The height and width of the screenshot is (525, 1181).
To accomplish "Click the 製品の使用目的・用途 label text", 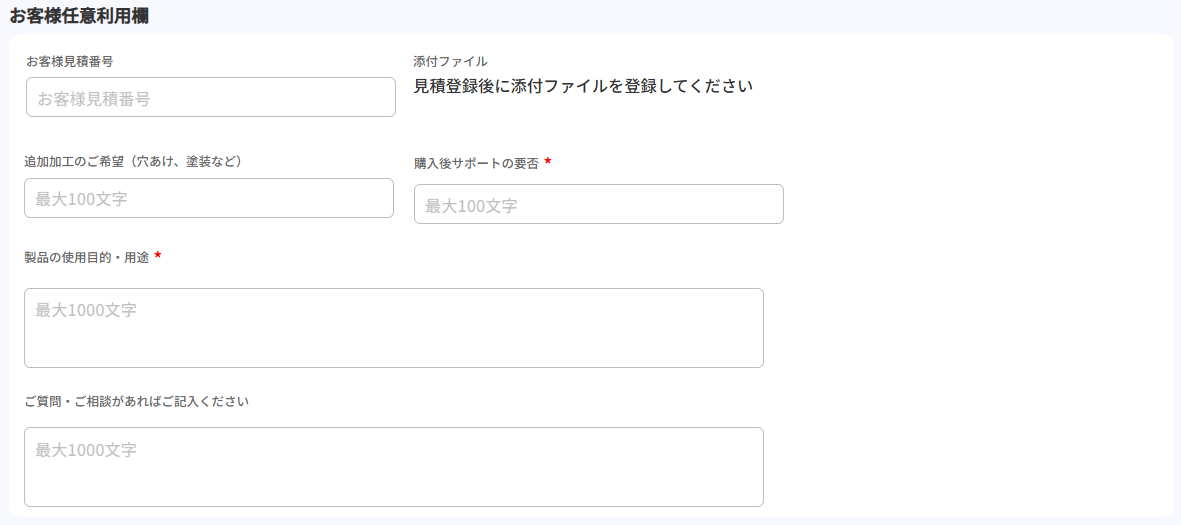I will click(87, 258).
